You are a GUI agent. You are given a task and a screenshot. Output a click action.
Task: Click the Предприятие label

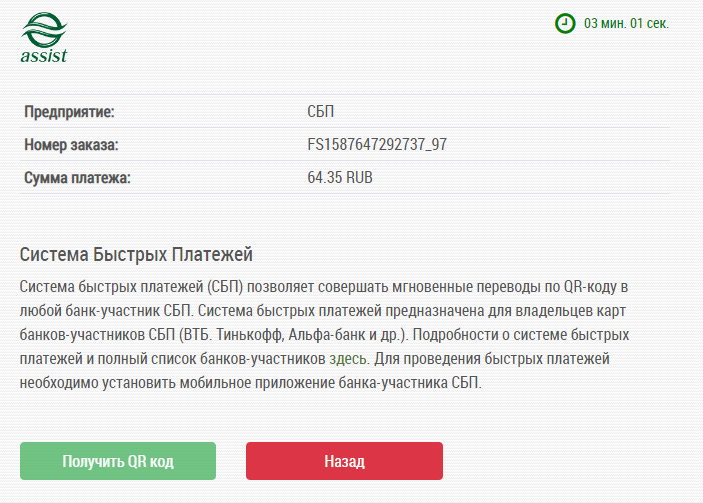click(70, 110)
